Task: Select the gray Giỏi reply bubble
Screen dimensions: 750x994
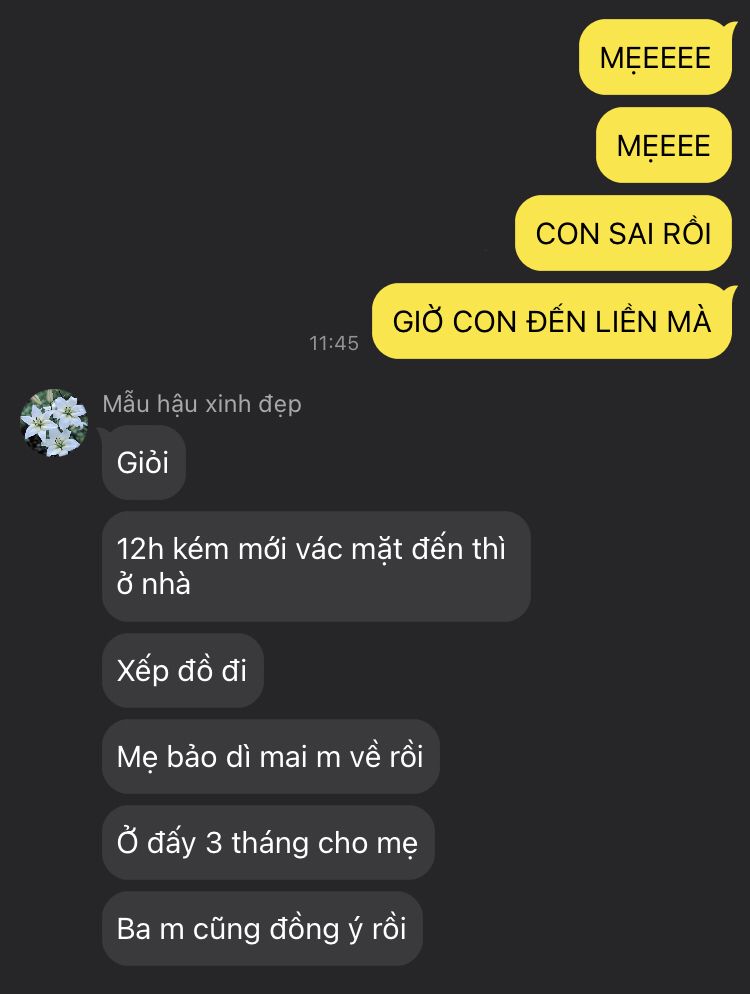Action: pos(143,462)
